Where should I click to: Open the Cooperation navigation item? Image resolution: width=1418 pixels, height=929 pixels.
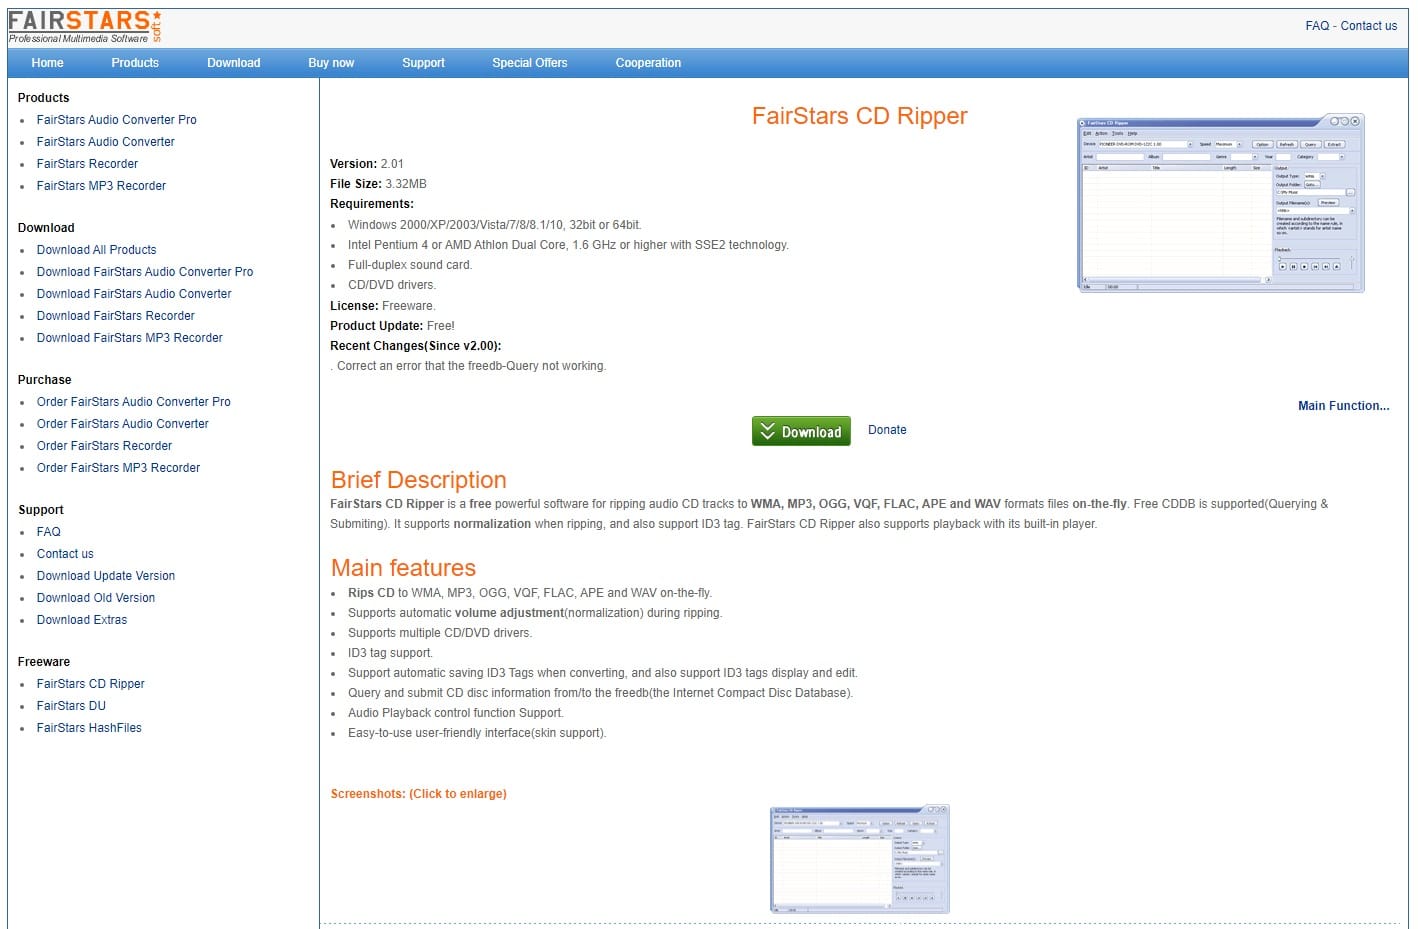(x=648, y=63)
